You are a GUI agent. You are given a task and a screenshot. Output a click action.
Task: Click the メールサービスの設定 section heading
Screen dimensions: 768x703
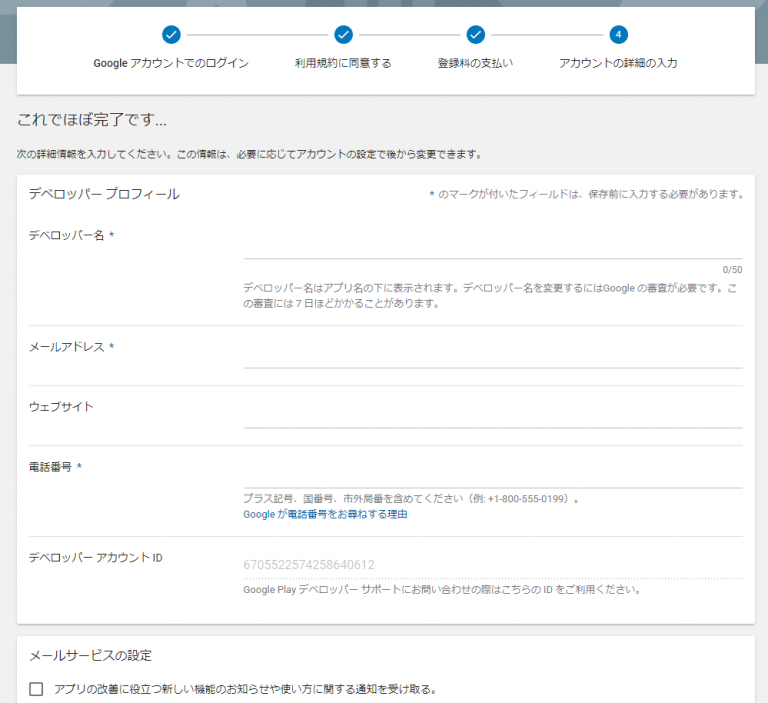(90, 656)
